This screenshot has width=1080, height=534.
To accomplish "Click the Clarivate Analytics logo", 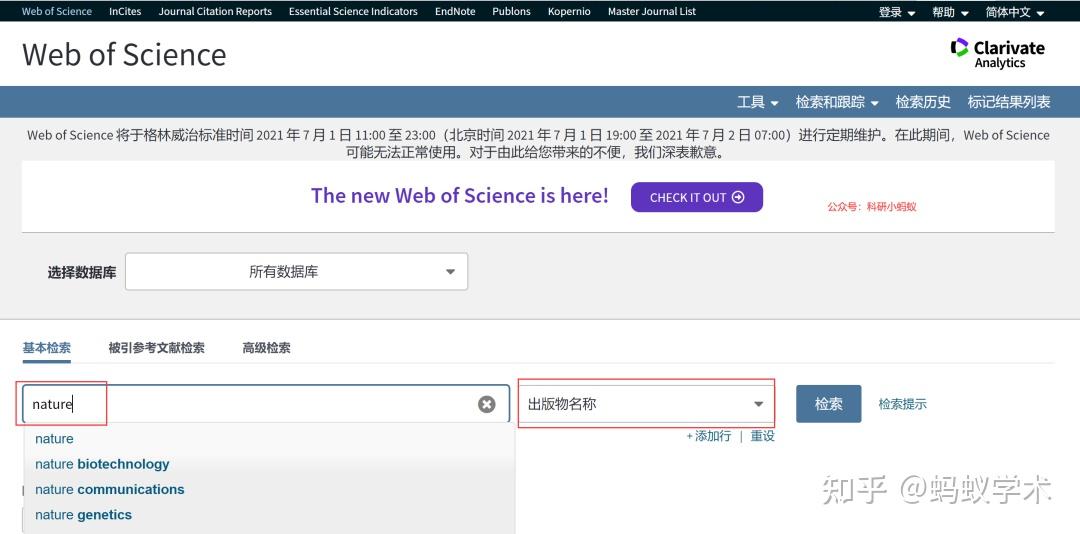I will pyautogui.click(x=997, y=53).
